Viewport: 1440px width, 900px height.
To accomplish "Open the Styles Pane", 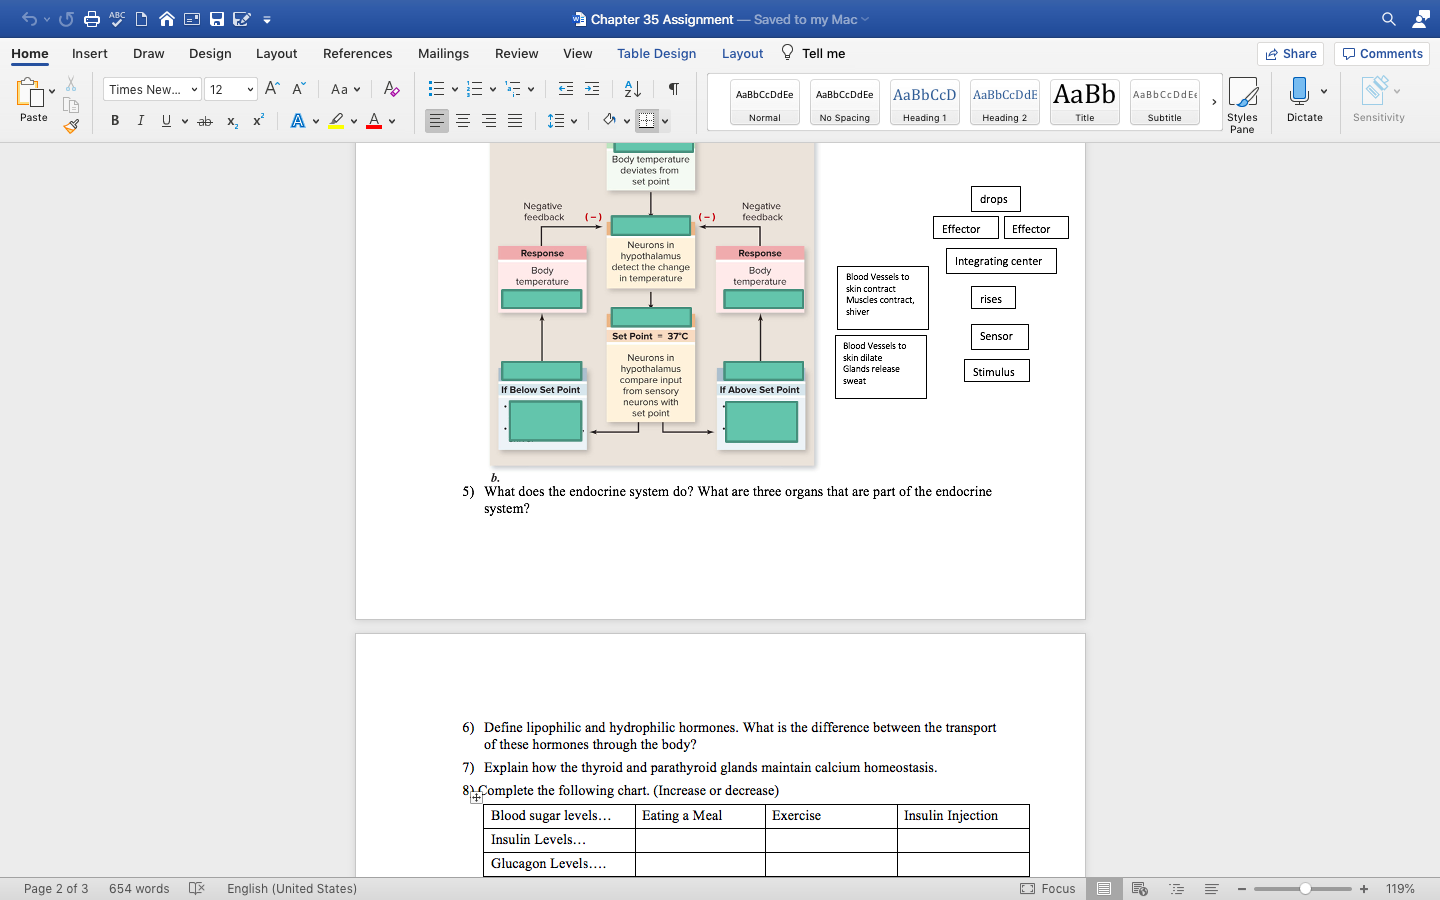I will point(1243,103).
